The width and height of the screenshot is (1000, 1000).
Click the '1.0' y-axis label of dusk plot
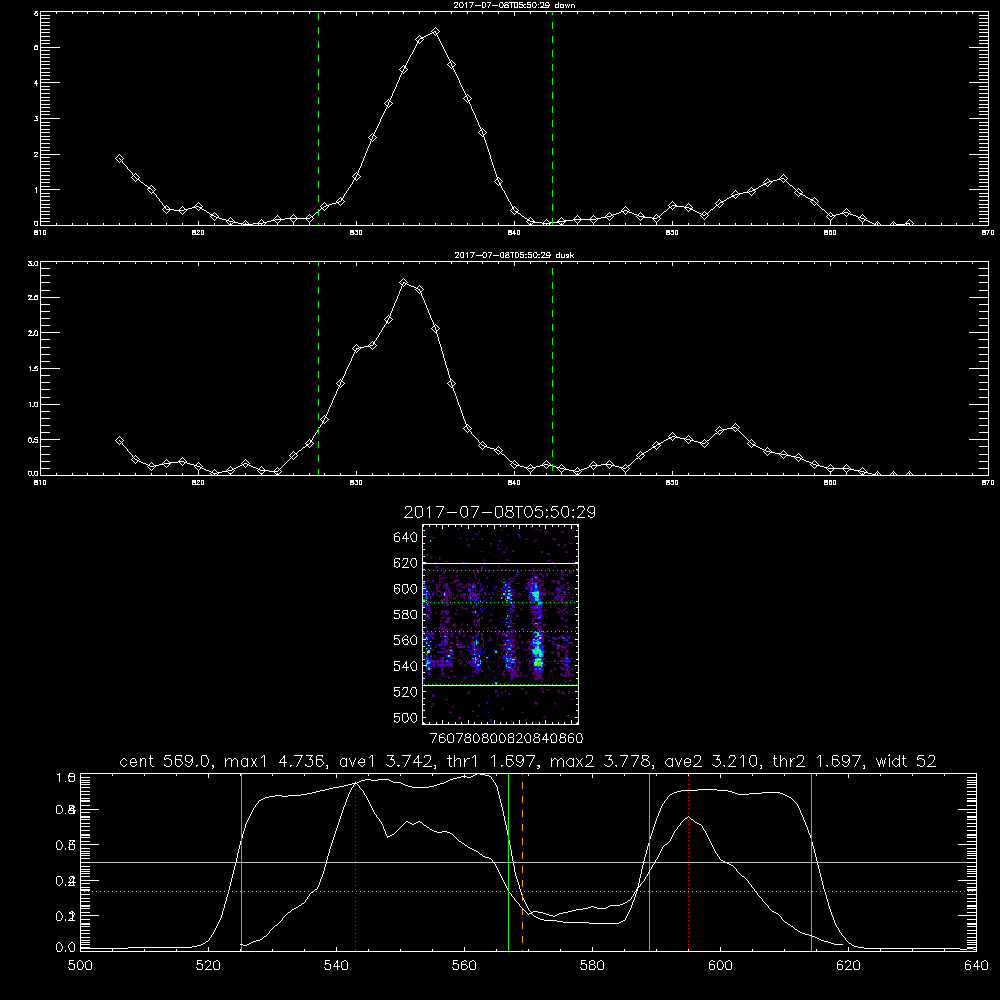[x=33, y=404]
